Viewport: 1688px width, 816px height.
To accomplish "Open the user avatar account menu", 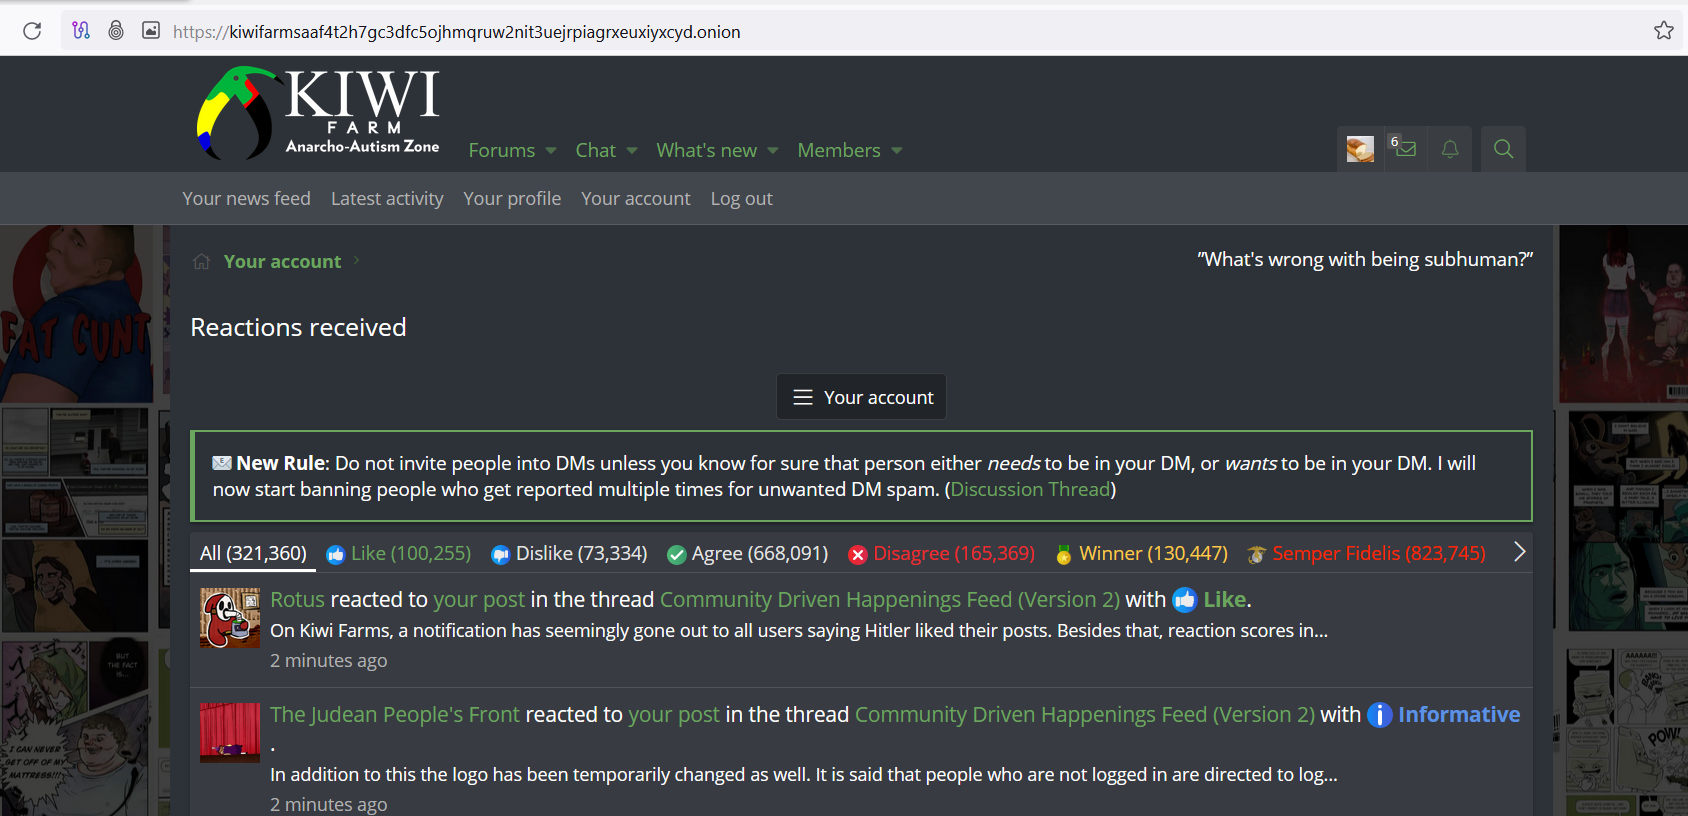I will pos(1360,149).
